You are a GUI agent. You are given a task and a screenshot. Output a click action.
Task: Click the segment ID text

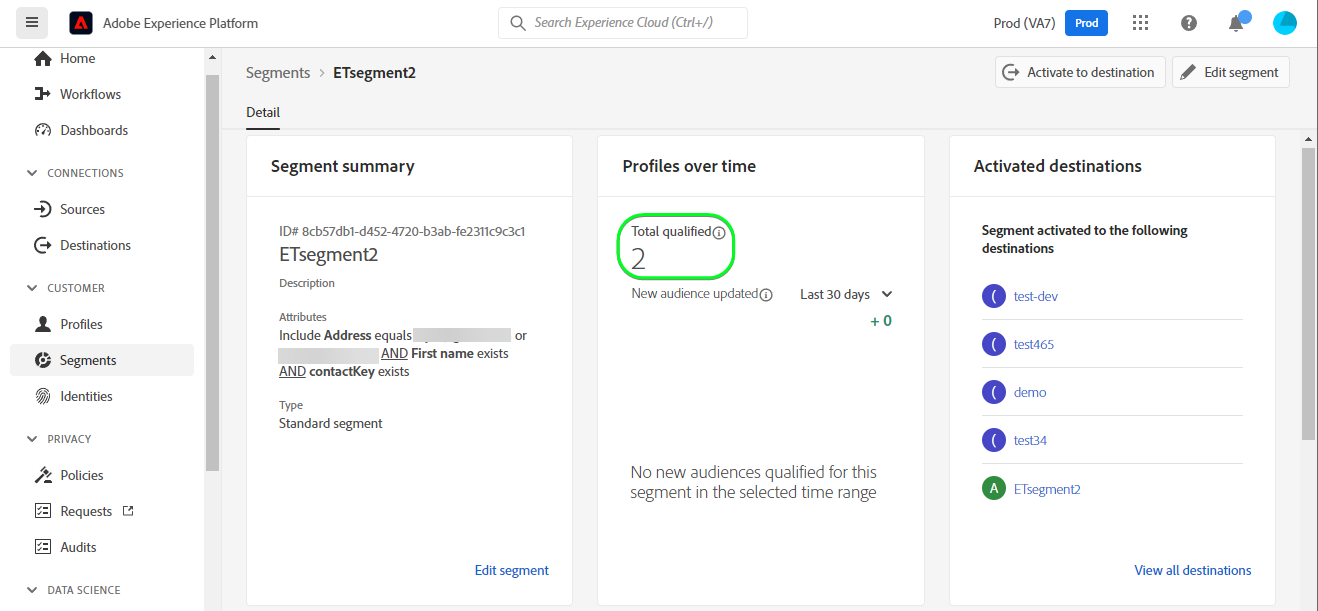402,231
